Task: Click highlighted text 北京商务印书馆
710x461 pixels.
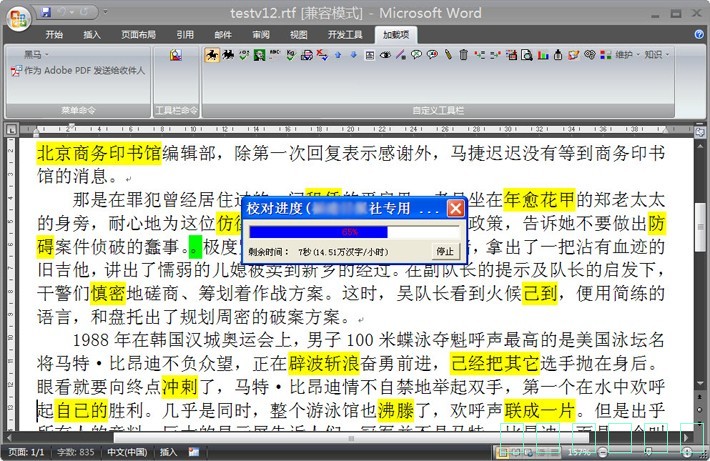Action: [99, 153]
